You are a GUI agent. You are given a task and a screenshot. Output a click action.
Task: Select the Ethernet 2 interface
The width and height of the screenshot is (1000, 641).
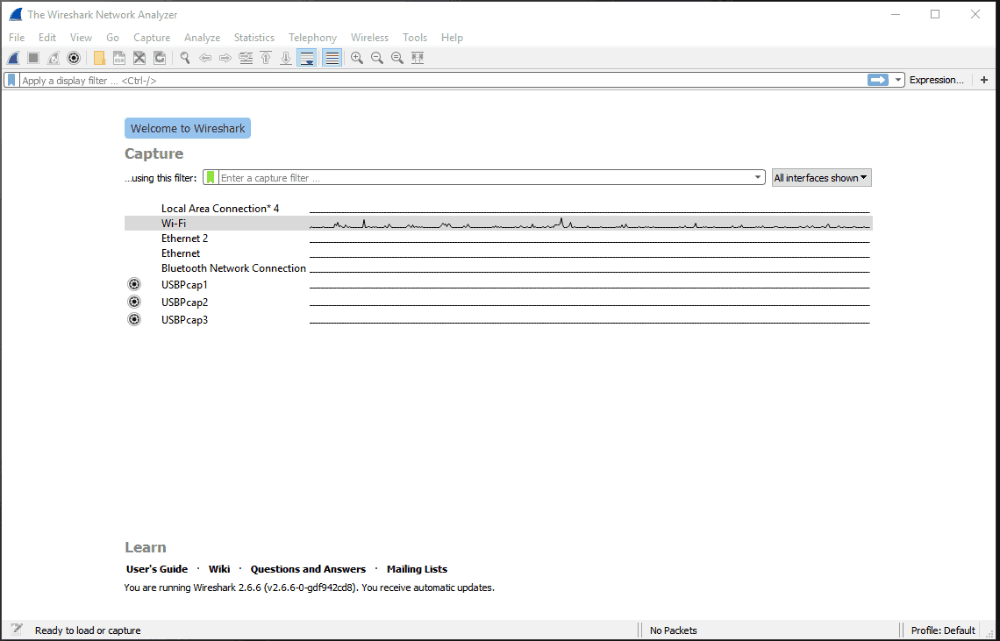tap(184, 238)
